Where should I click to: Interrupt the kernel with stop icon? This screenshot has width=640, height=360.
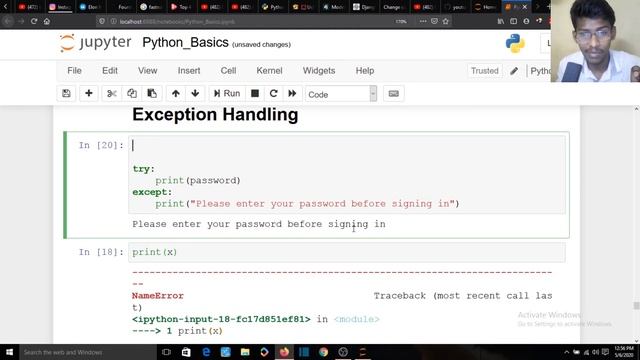point(255,93)
